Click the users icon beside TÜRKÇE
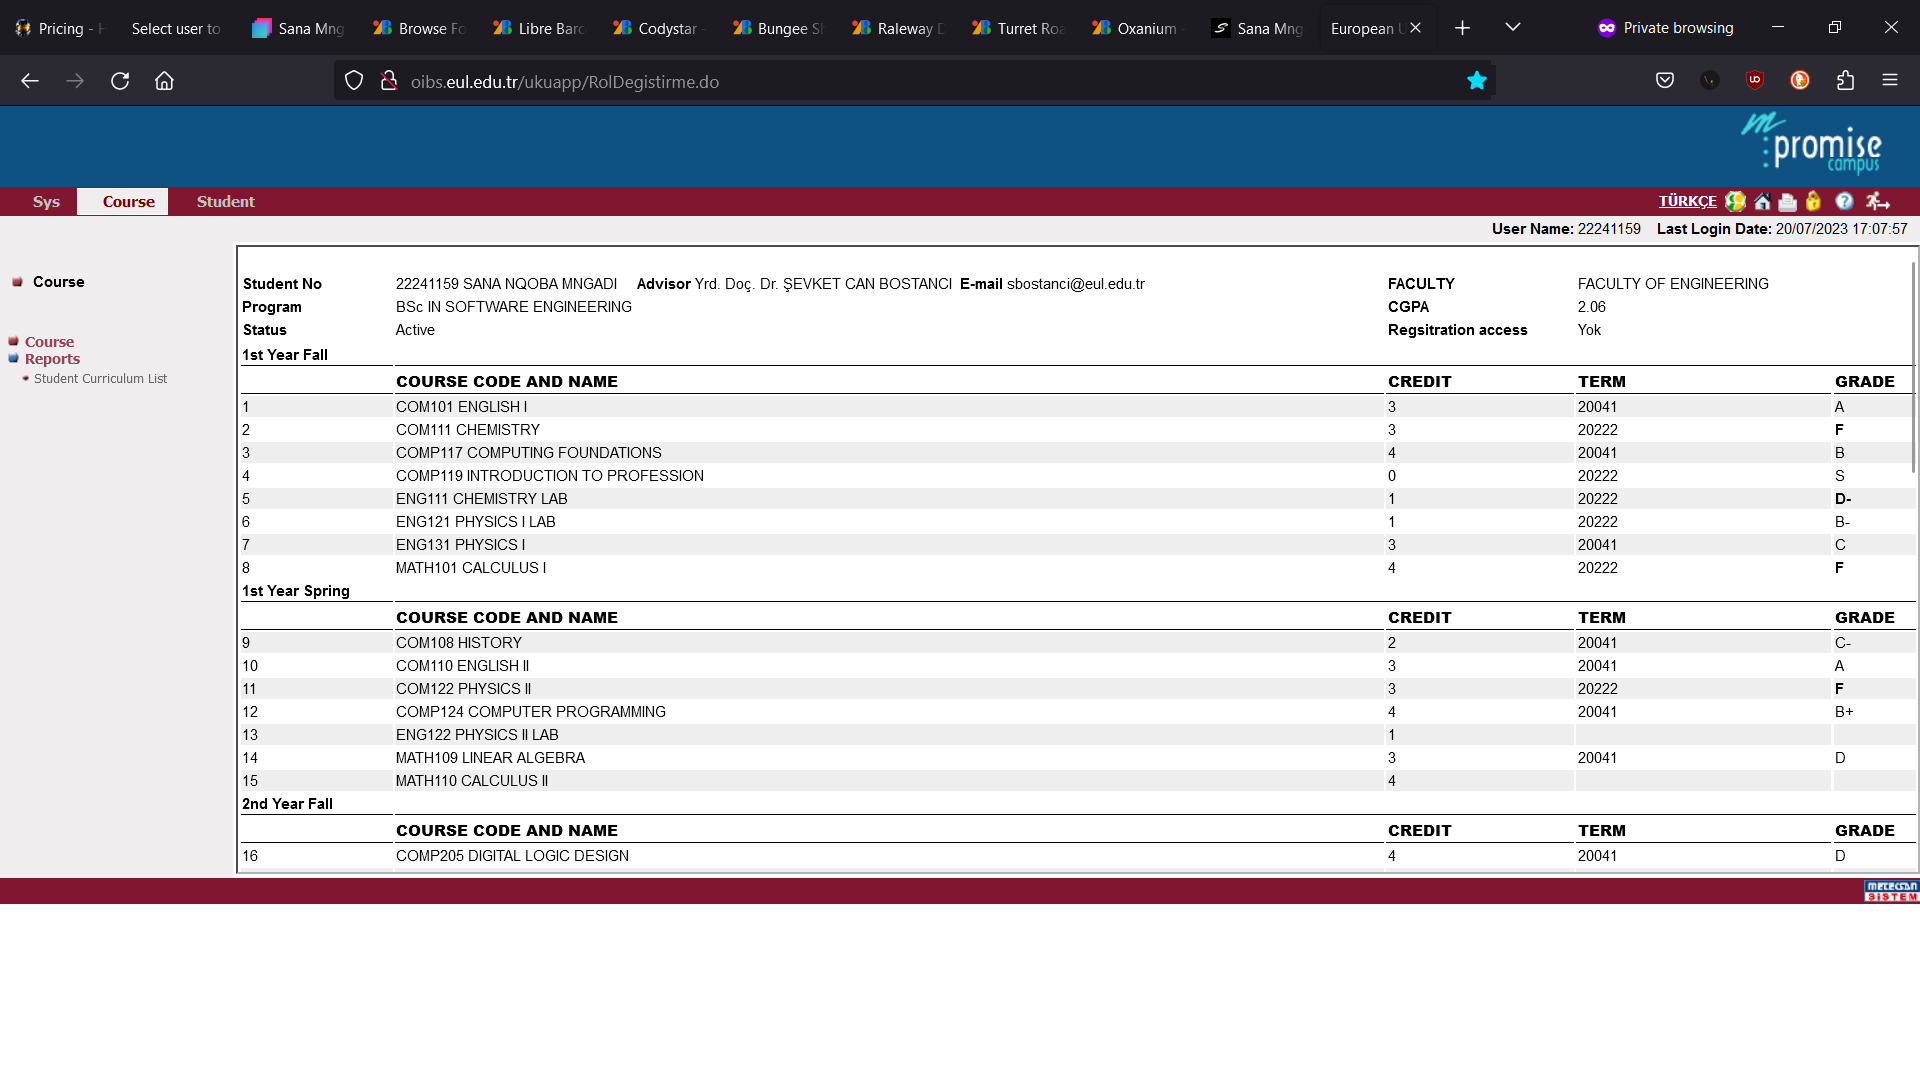 pos(1736,201)
